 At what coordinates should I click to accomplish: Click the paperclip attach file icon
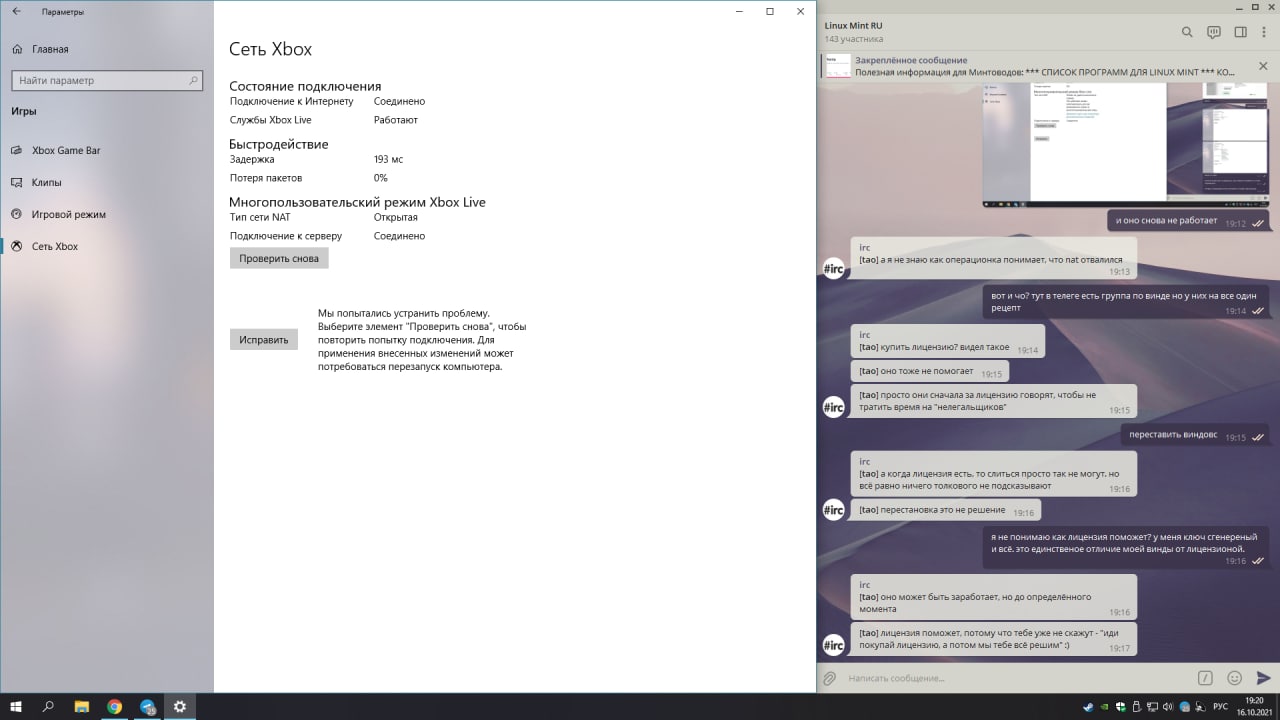829,678
